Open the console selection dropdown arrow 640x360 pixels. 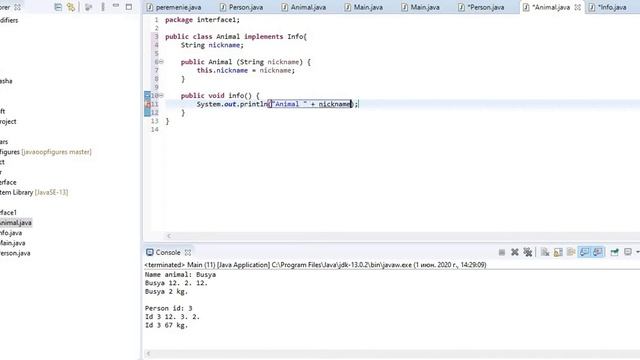pyautogui.click(x=637, y=252)
